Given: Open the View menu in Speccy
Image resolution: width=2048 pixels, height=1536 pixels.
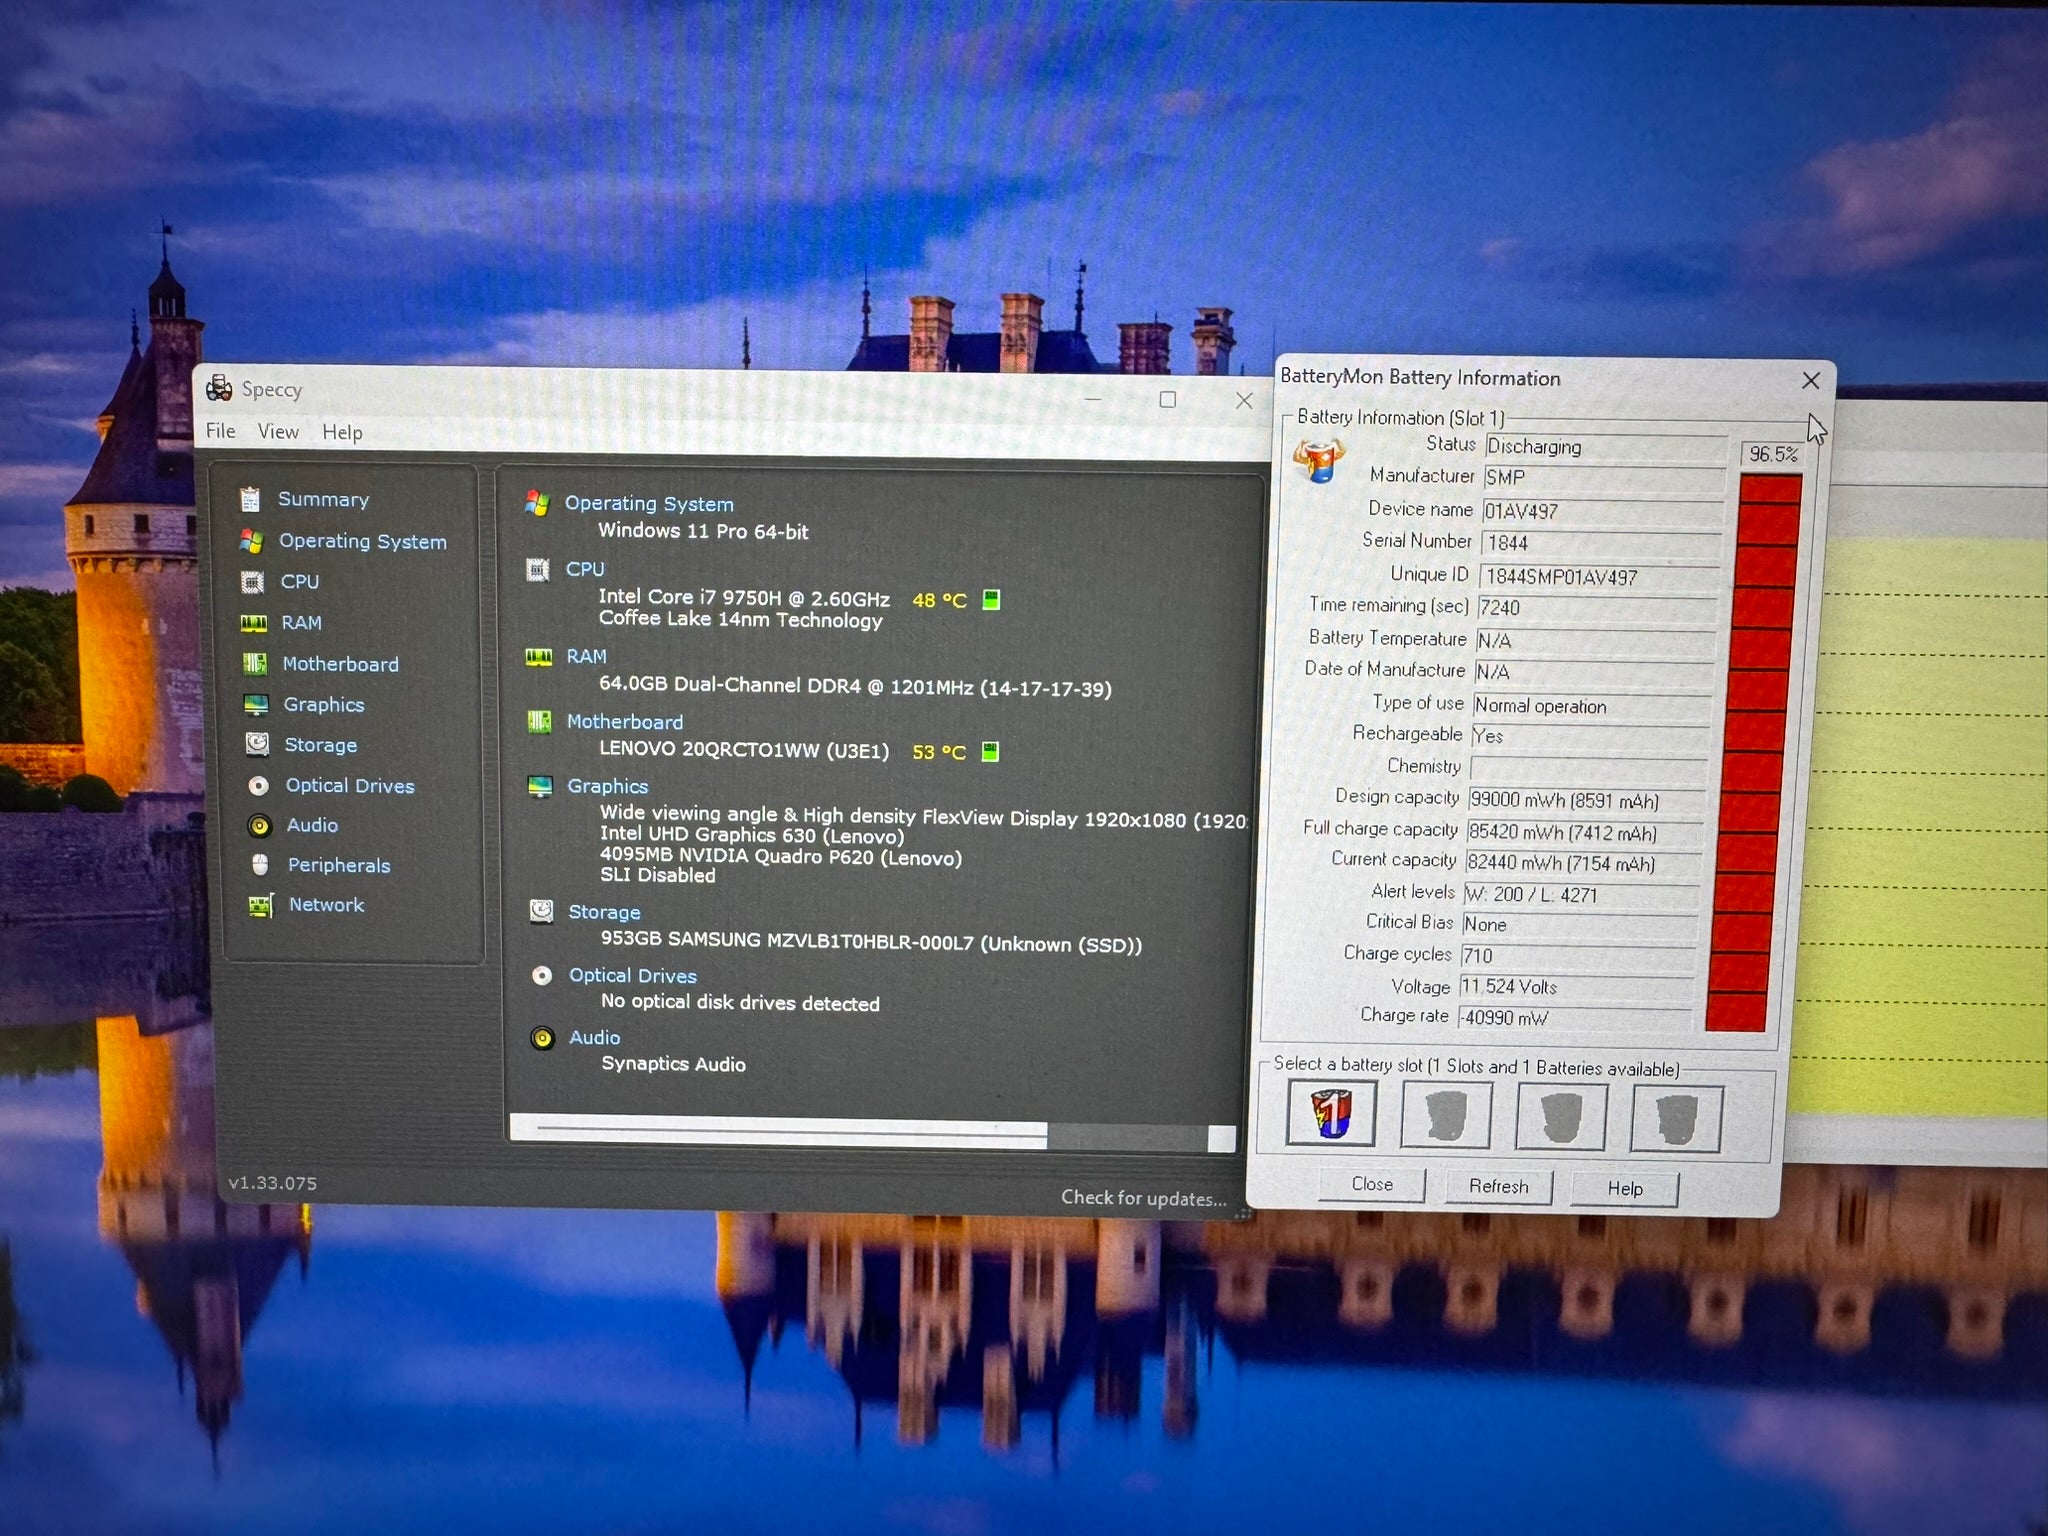Looking at the screenshot, I should pyautogui.click(x=278, y=431).
